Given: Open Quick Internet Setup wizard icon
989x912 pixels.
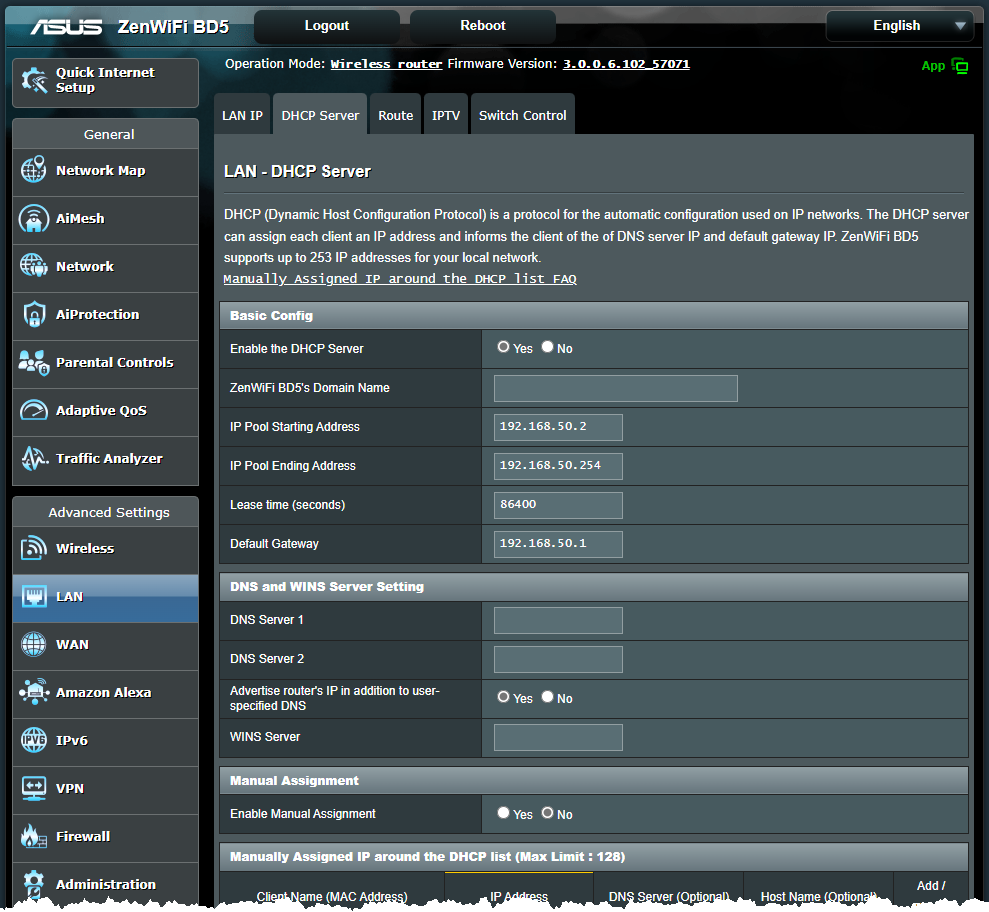Looking at the screenshot, I should point(34,81).
